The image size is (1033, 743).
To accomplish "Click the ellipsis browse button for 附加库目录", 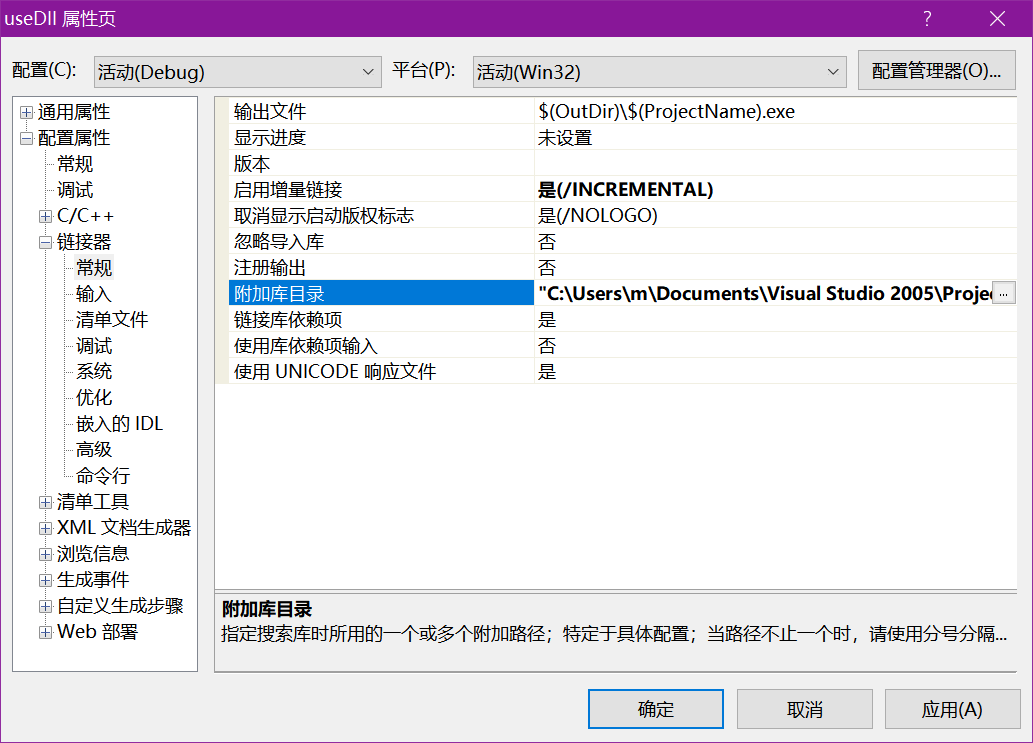I will (x=1003, y=293).
